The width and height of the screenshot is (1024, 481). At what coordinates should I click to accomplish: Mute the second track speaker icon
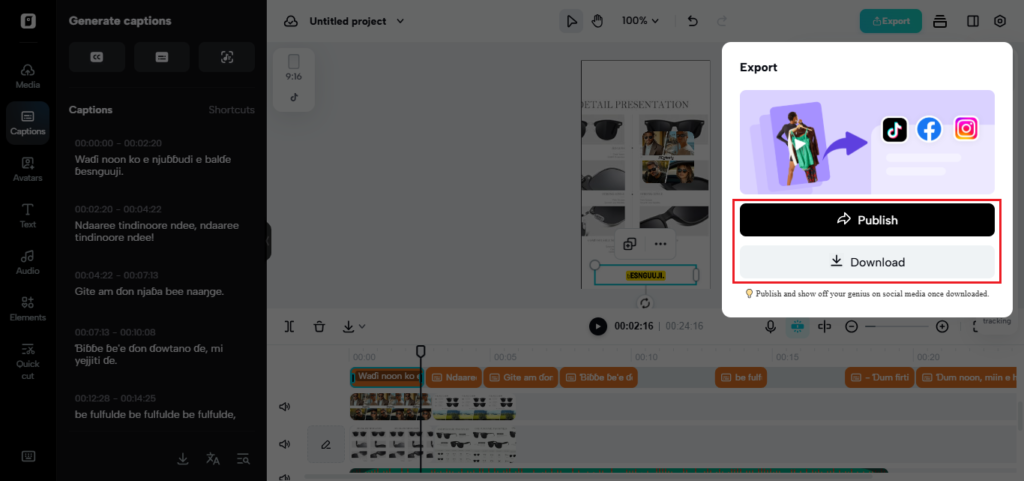(x=285, y=444)
